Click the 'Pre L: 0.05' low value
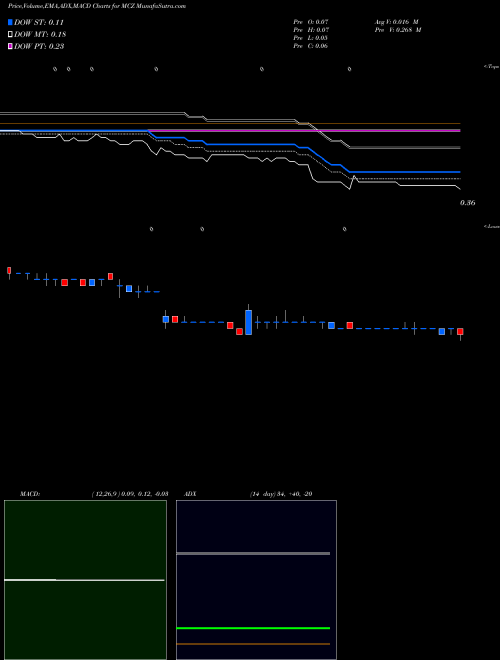This screenshot has height=660, width=500. tap(311, 38)
